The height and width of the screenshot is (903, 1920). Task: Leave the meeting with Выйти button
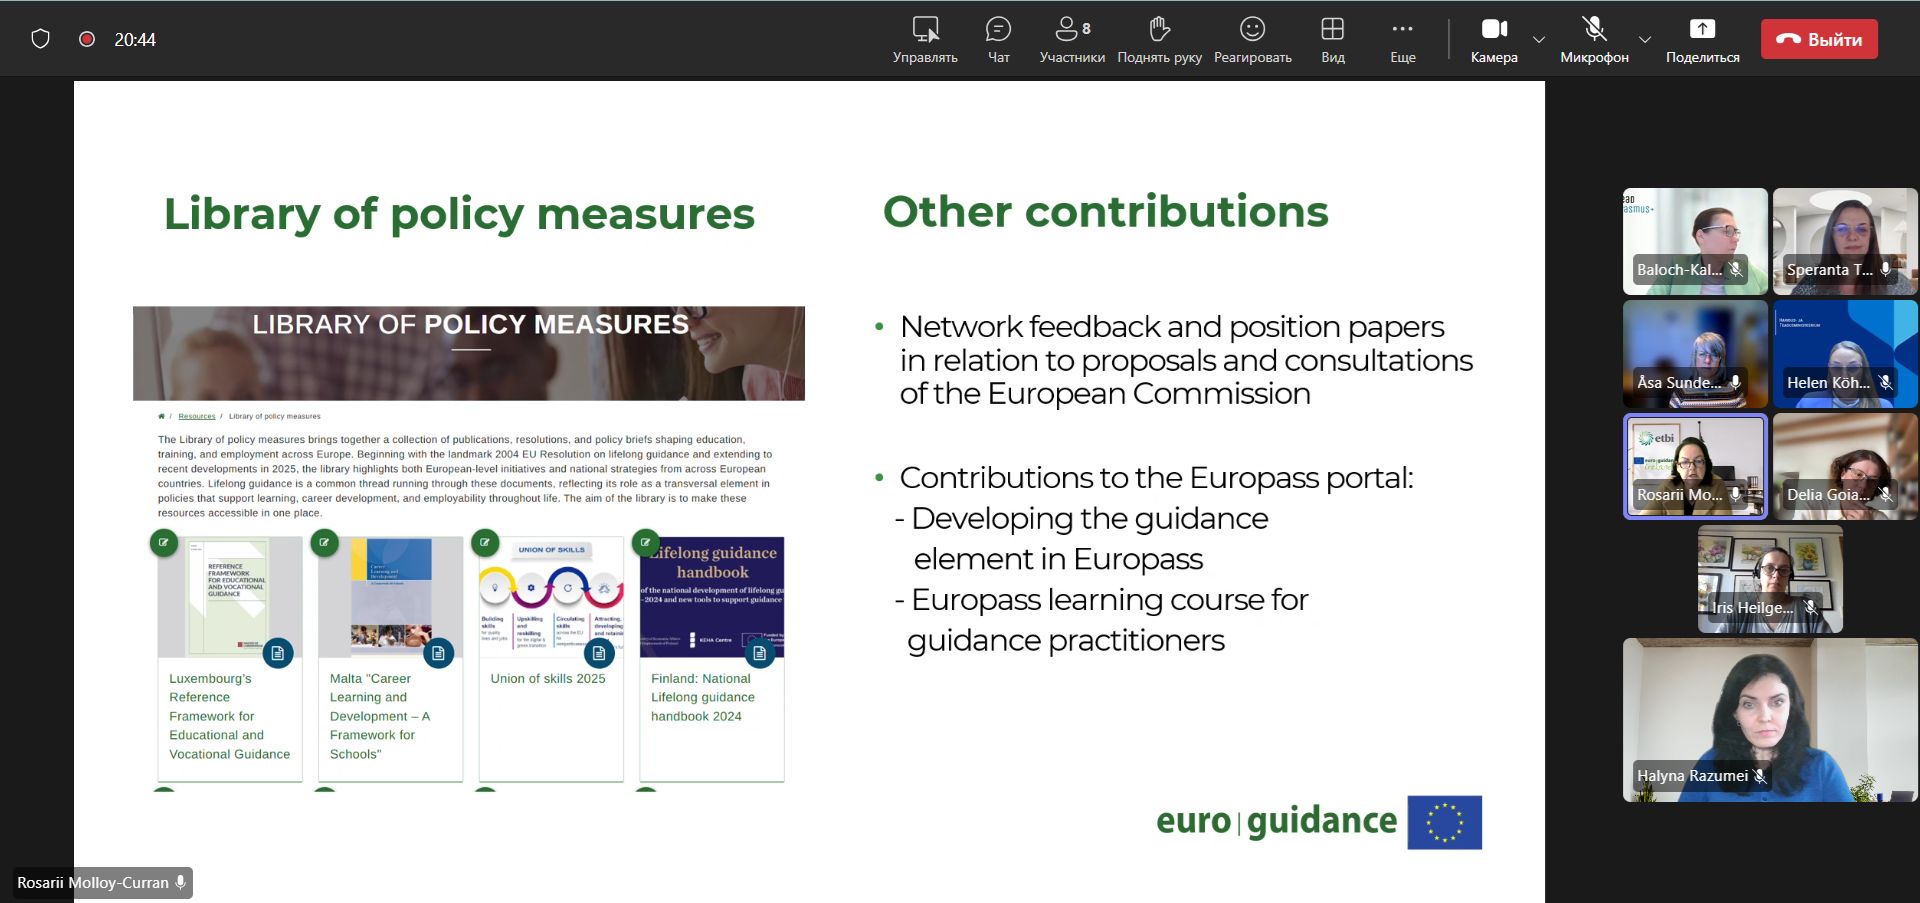click(x=1818, y=40)
